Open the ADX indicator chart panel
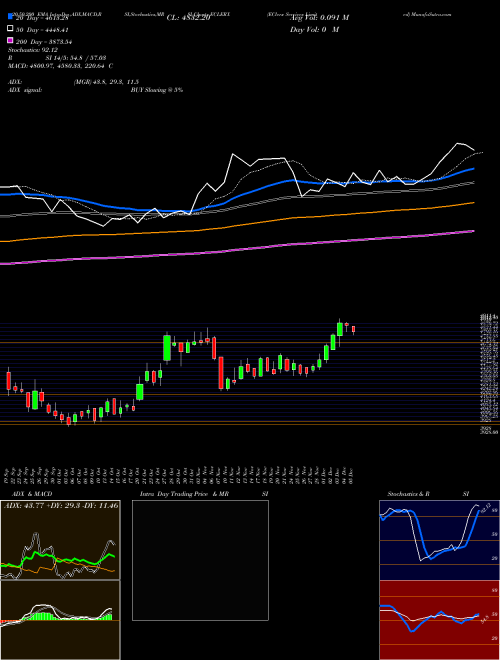 coord(60,540)
